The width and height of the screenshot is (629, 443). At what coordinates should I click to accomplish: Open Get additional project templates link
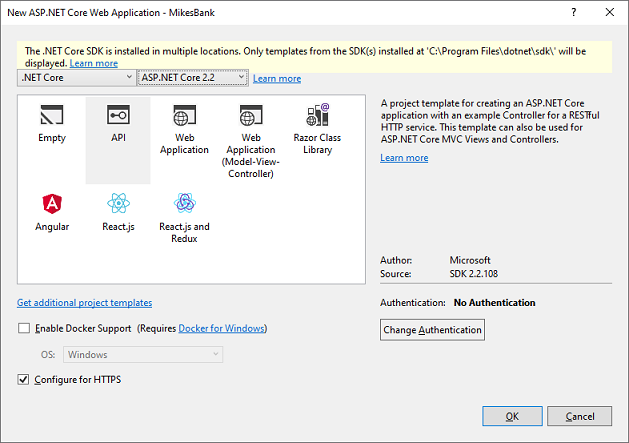point(84,303)
